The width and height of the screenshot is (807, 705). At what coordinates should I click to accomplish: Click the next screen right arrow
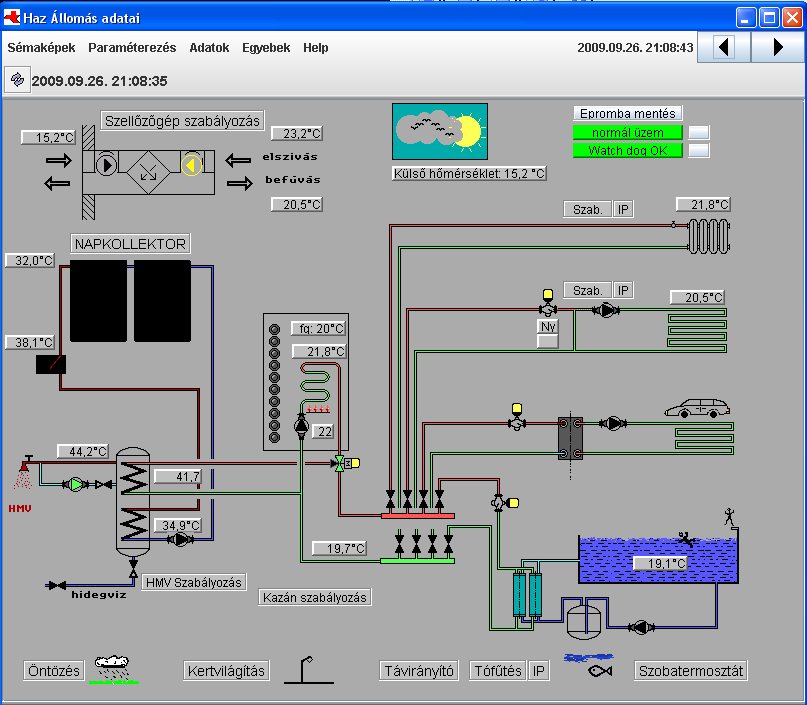[x=778, y=47]
